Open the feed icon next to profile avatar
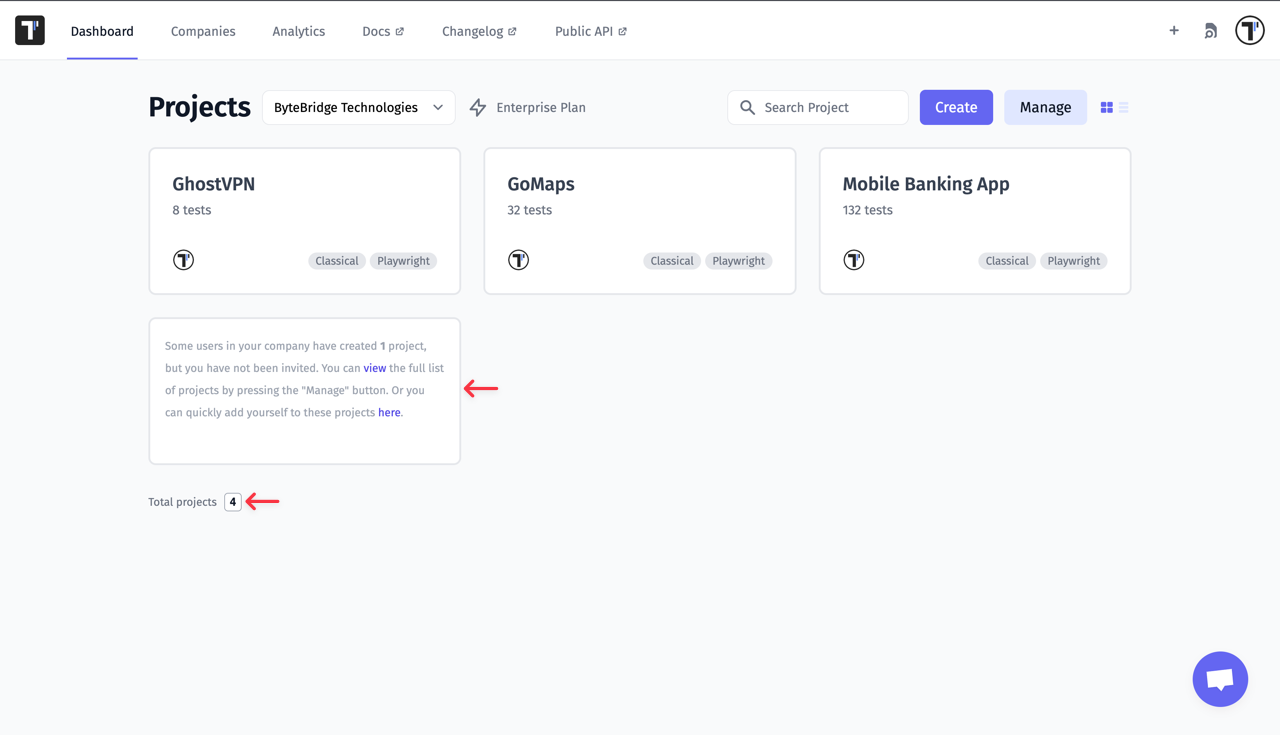The width and height of the screenshot is (1280, 735). [x=1210, y=31]
